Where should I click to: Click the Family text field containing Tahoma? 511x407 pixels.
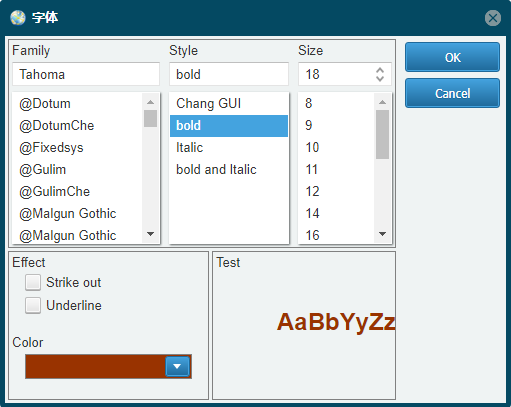point(86,74)
